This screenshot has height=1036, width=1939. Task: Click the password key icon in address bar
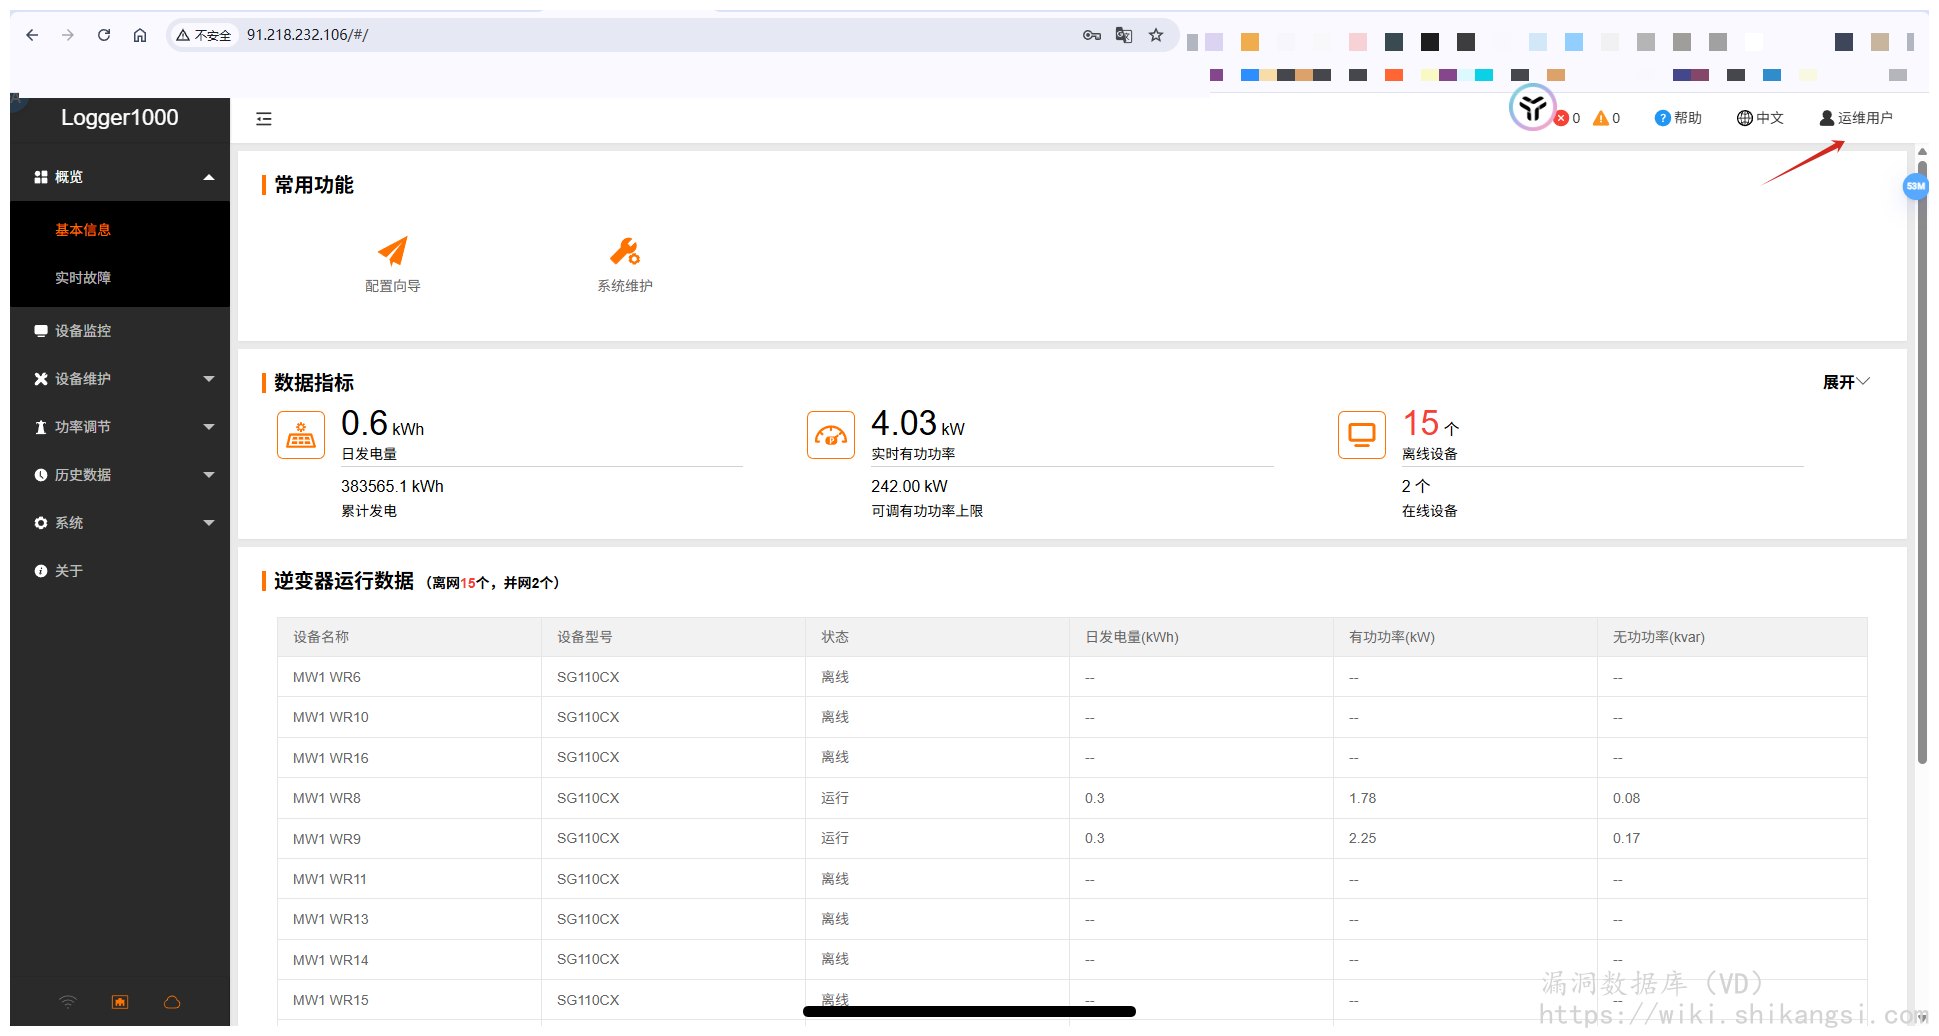click(1092, 35)
